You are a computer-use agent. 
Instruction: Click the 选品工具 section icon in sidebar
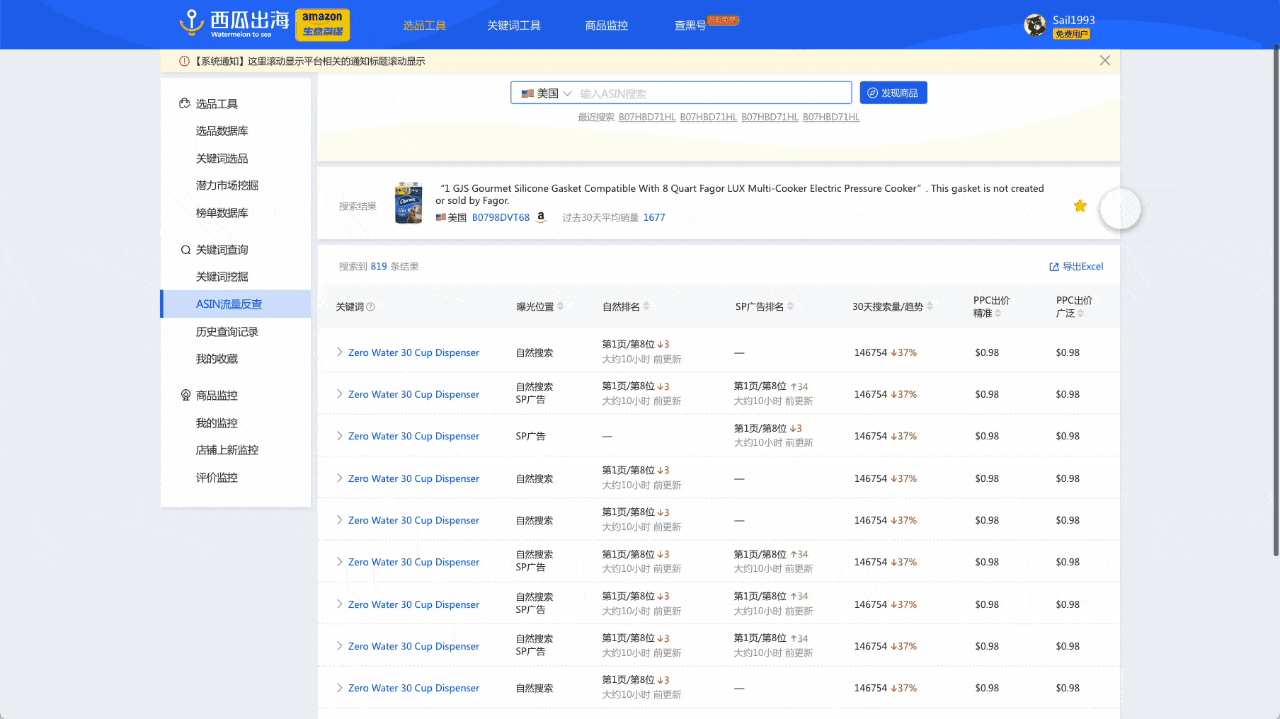click(183, 103)
